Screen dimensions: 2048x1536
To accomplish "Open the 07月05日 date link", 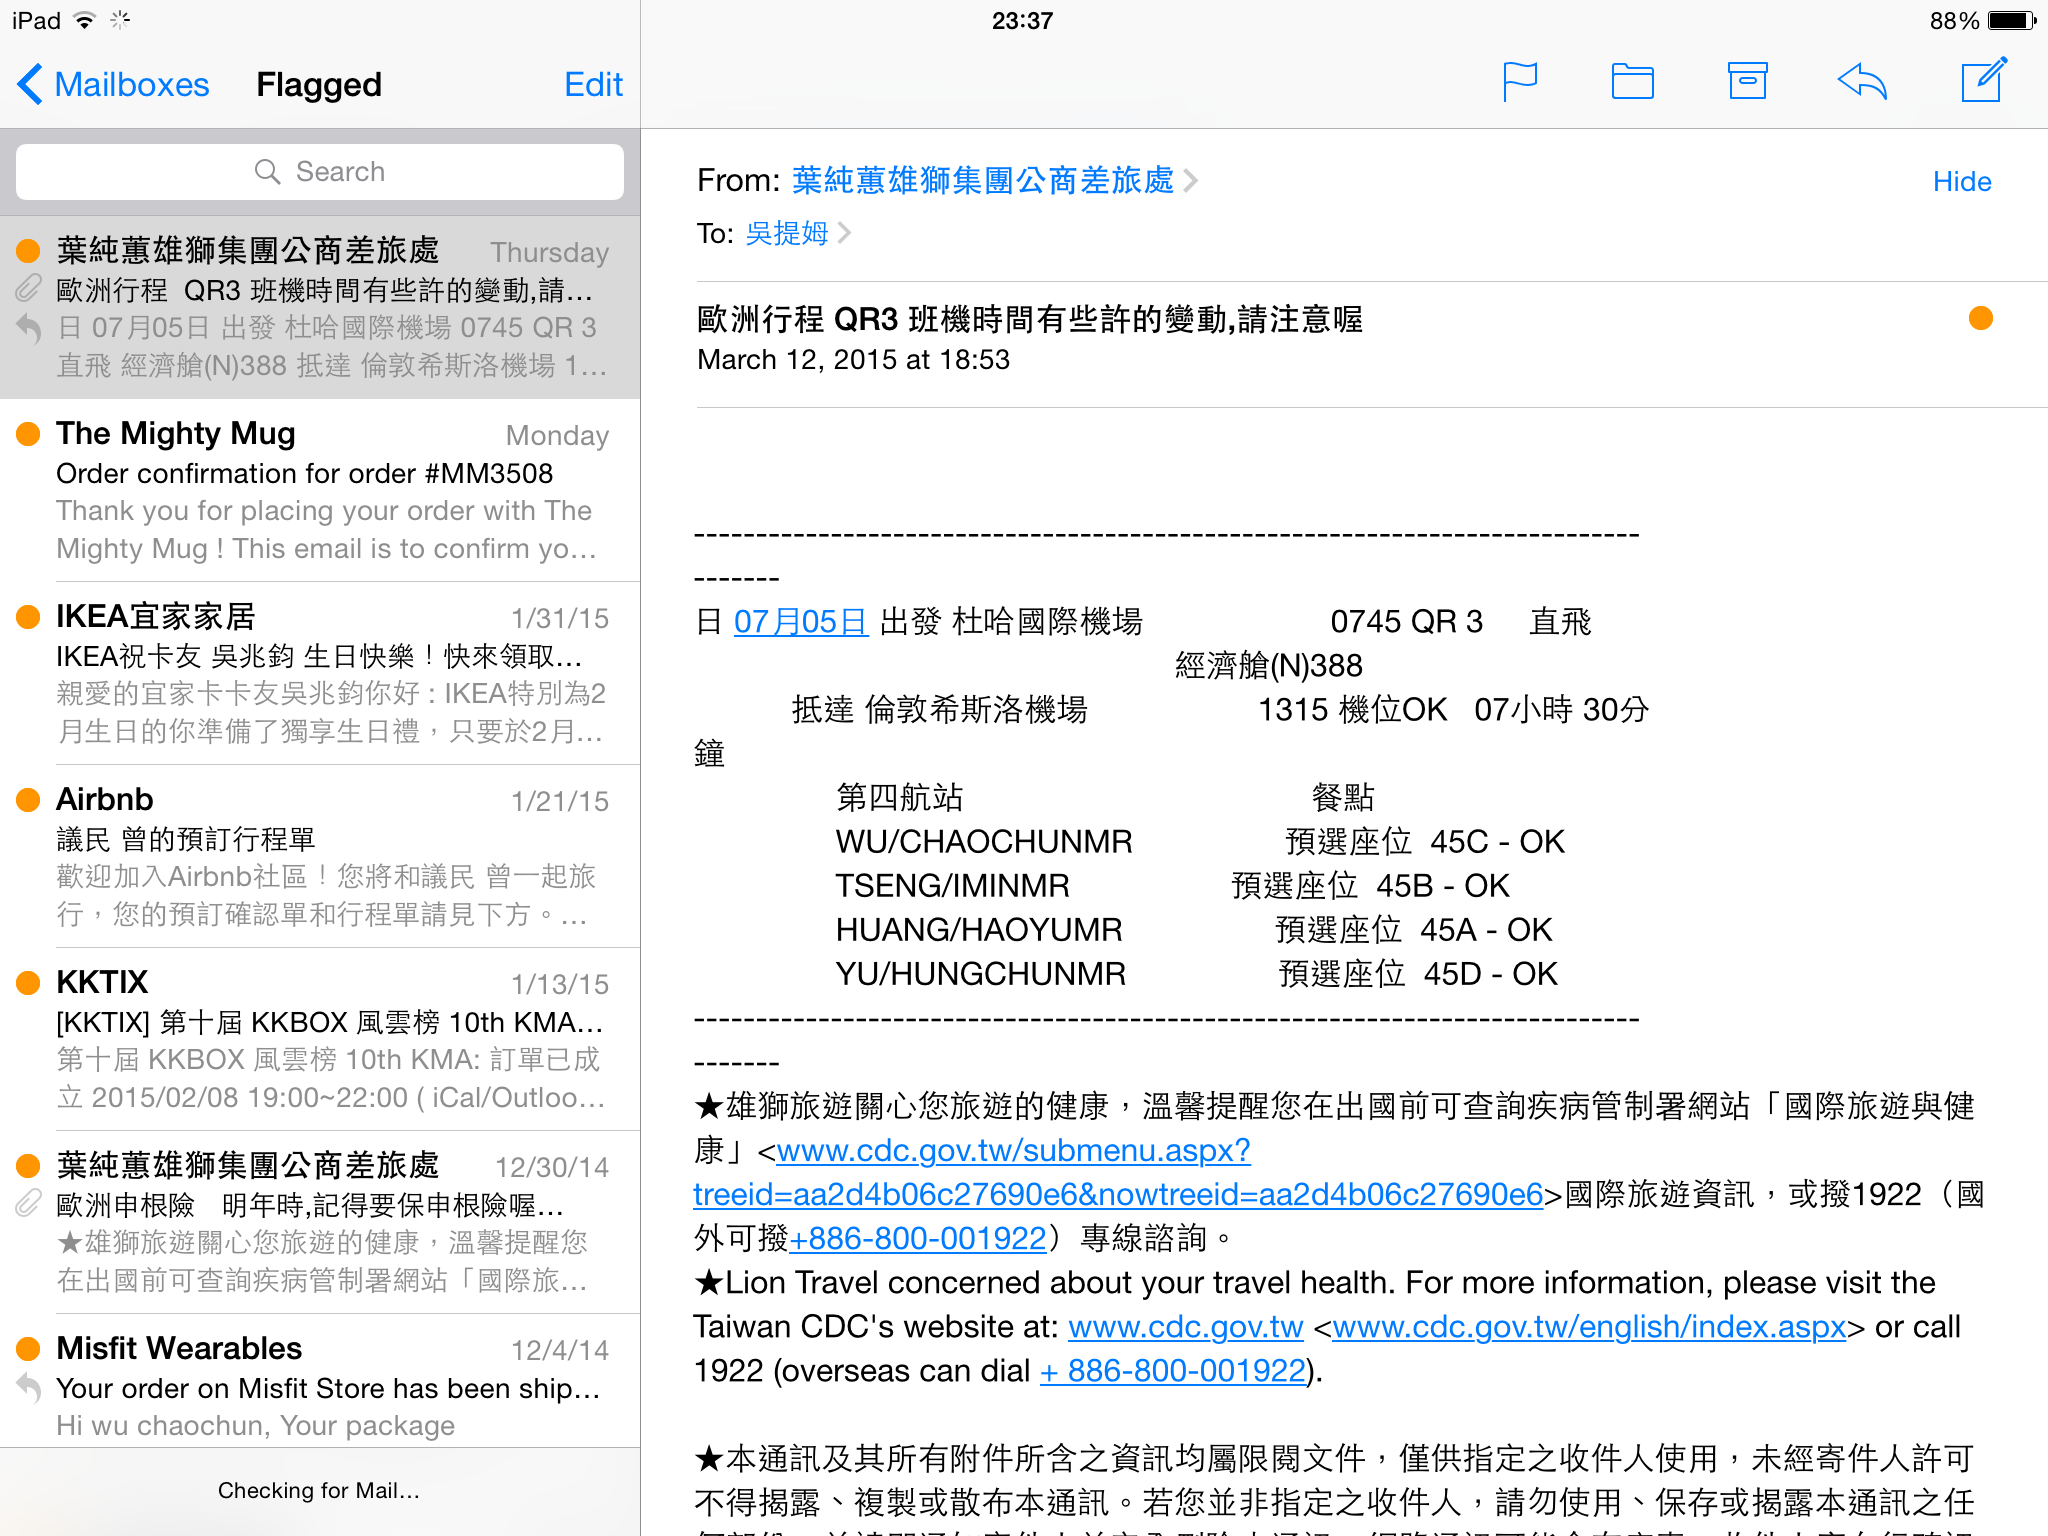I will pos(800,622).
